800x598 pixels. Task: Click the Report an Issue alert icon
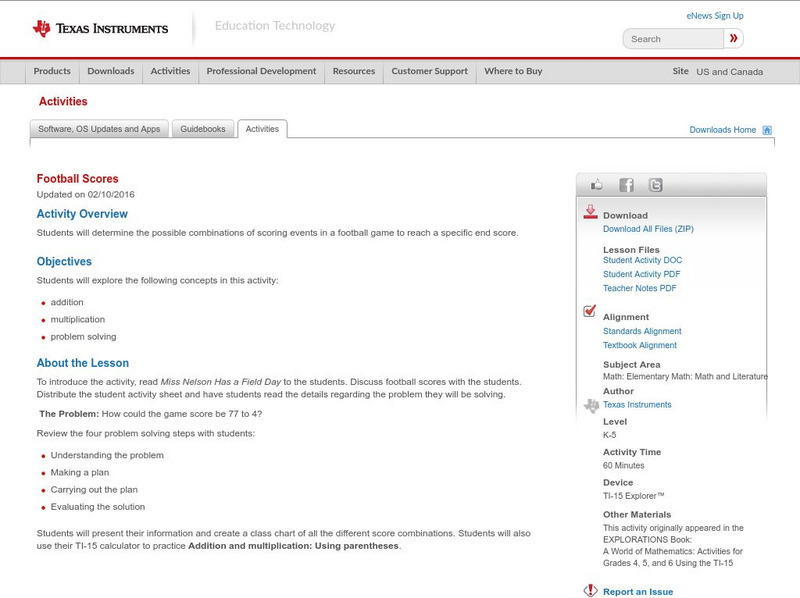[x=590, y=590]
